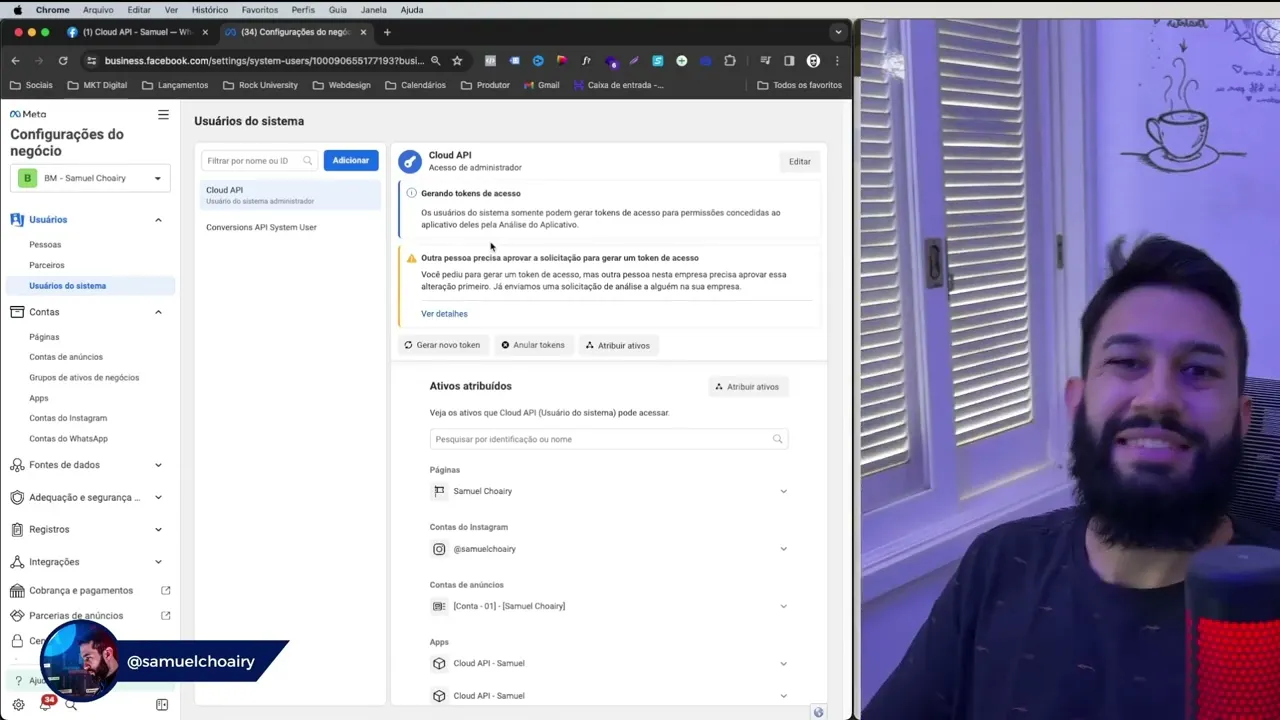The width and height of the screenshot is (1280, 720).
Task: Click the Fontes de dados icon
Action: point(17,465)
